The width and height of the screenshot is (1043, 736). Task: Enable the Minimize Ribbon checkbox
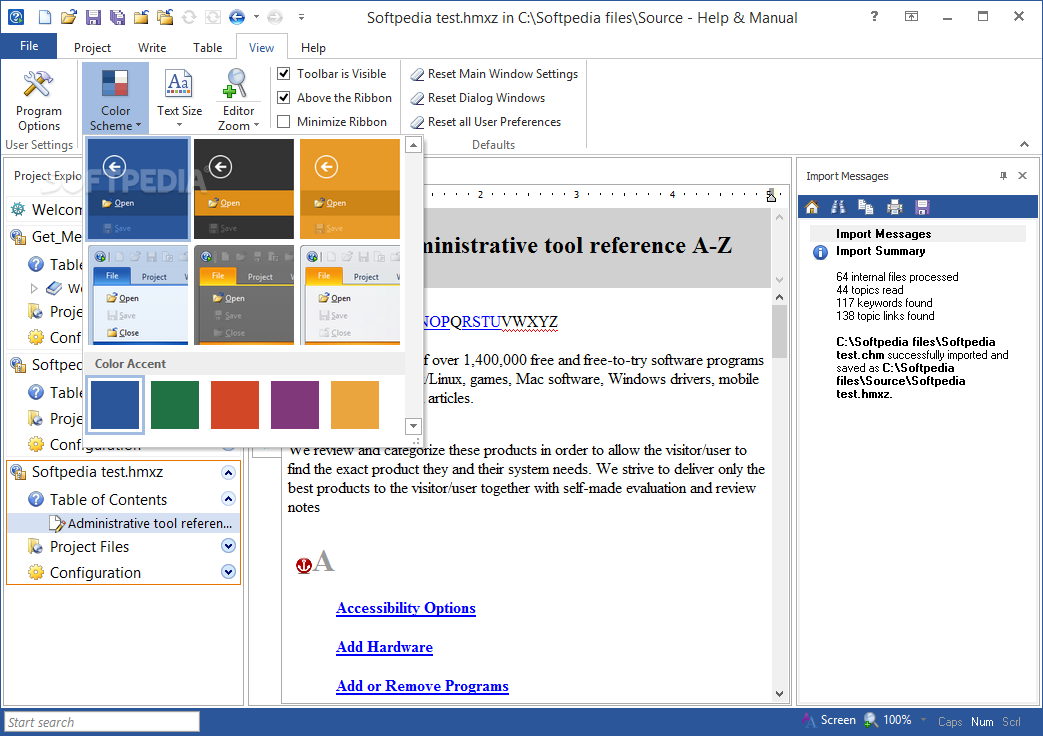283,122
